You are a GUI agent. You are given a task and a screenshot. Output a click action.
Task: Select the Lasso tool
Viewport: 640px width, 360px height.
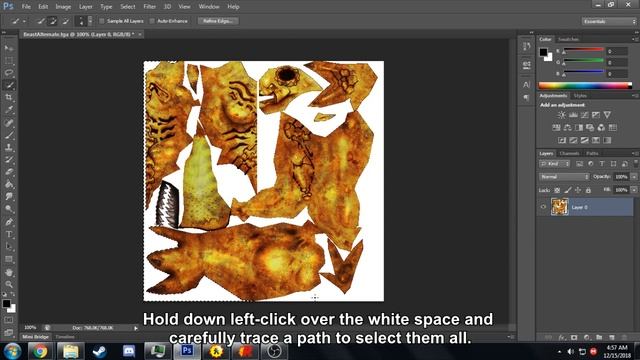pyautogui.click(x=9, y=73)
